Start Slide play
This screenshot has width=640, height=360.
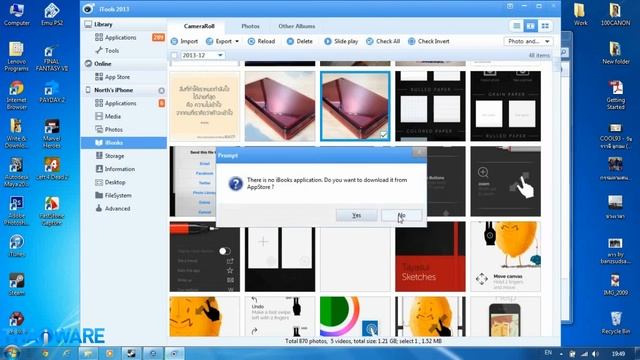coord(341,41)
